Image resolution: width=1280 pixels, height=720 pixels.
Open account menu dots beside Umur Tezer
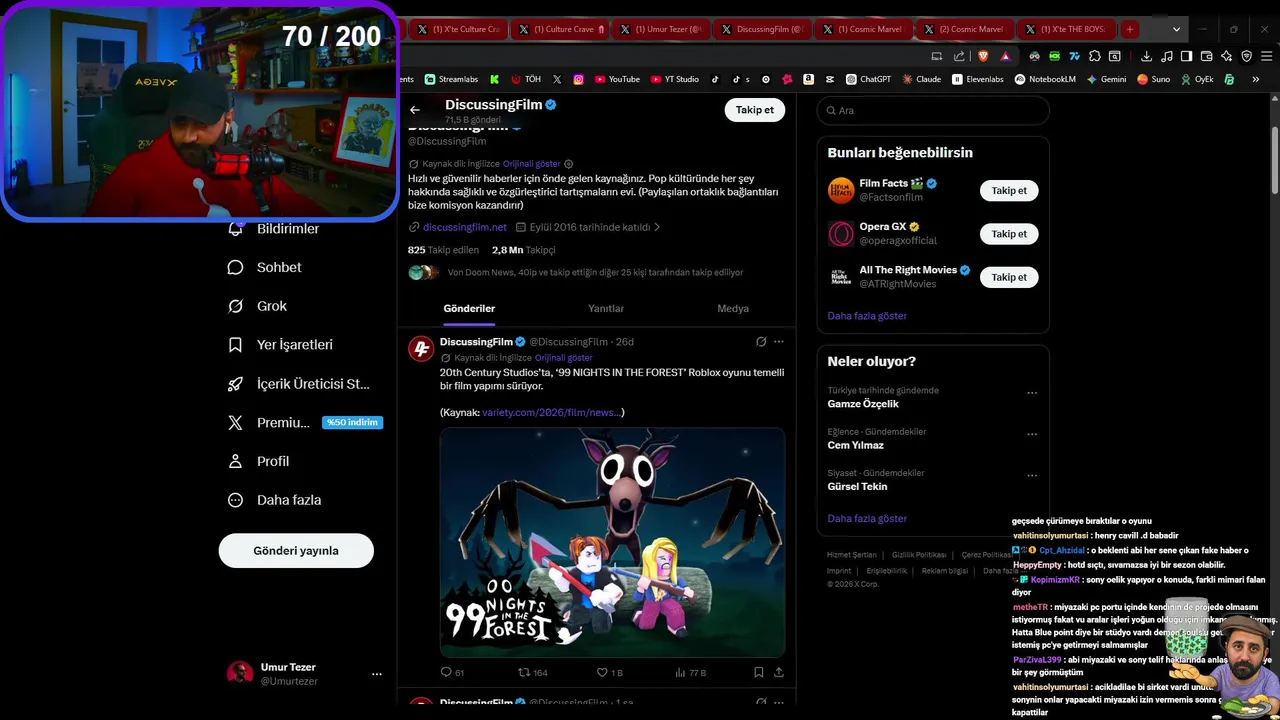[377, 674]
